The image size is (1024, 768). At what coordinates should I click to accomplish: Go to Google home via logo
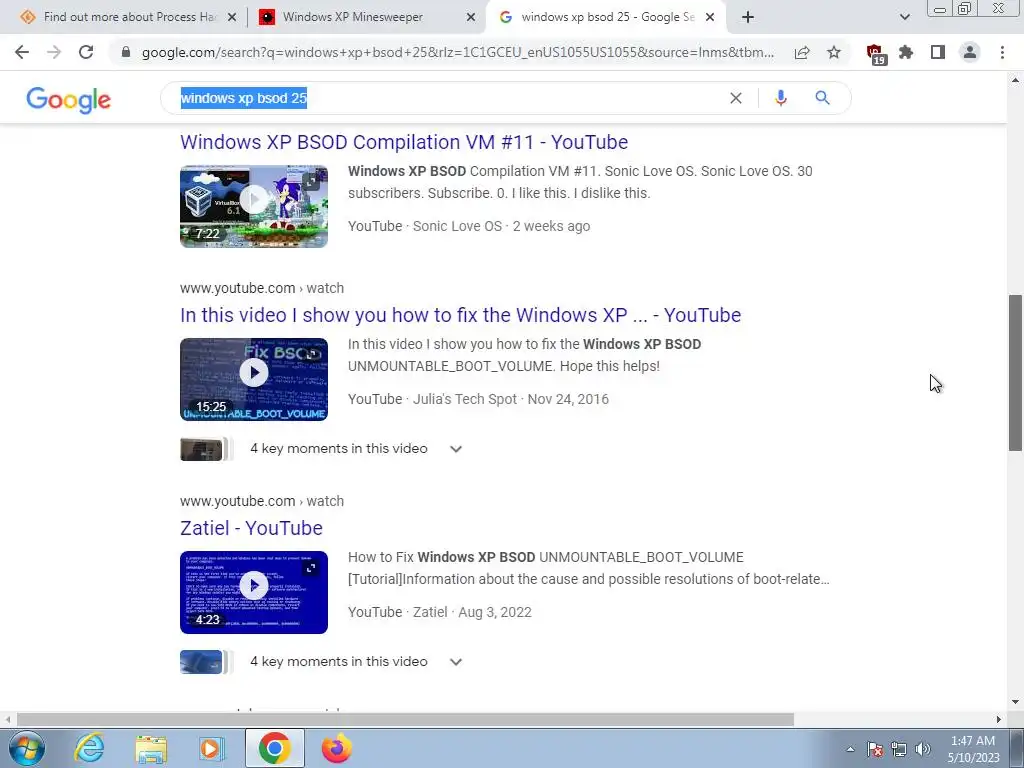click(x=69, y=99)
